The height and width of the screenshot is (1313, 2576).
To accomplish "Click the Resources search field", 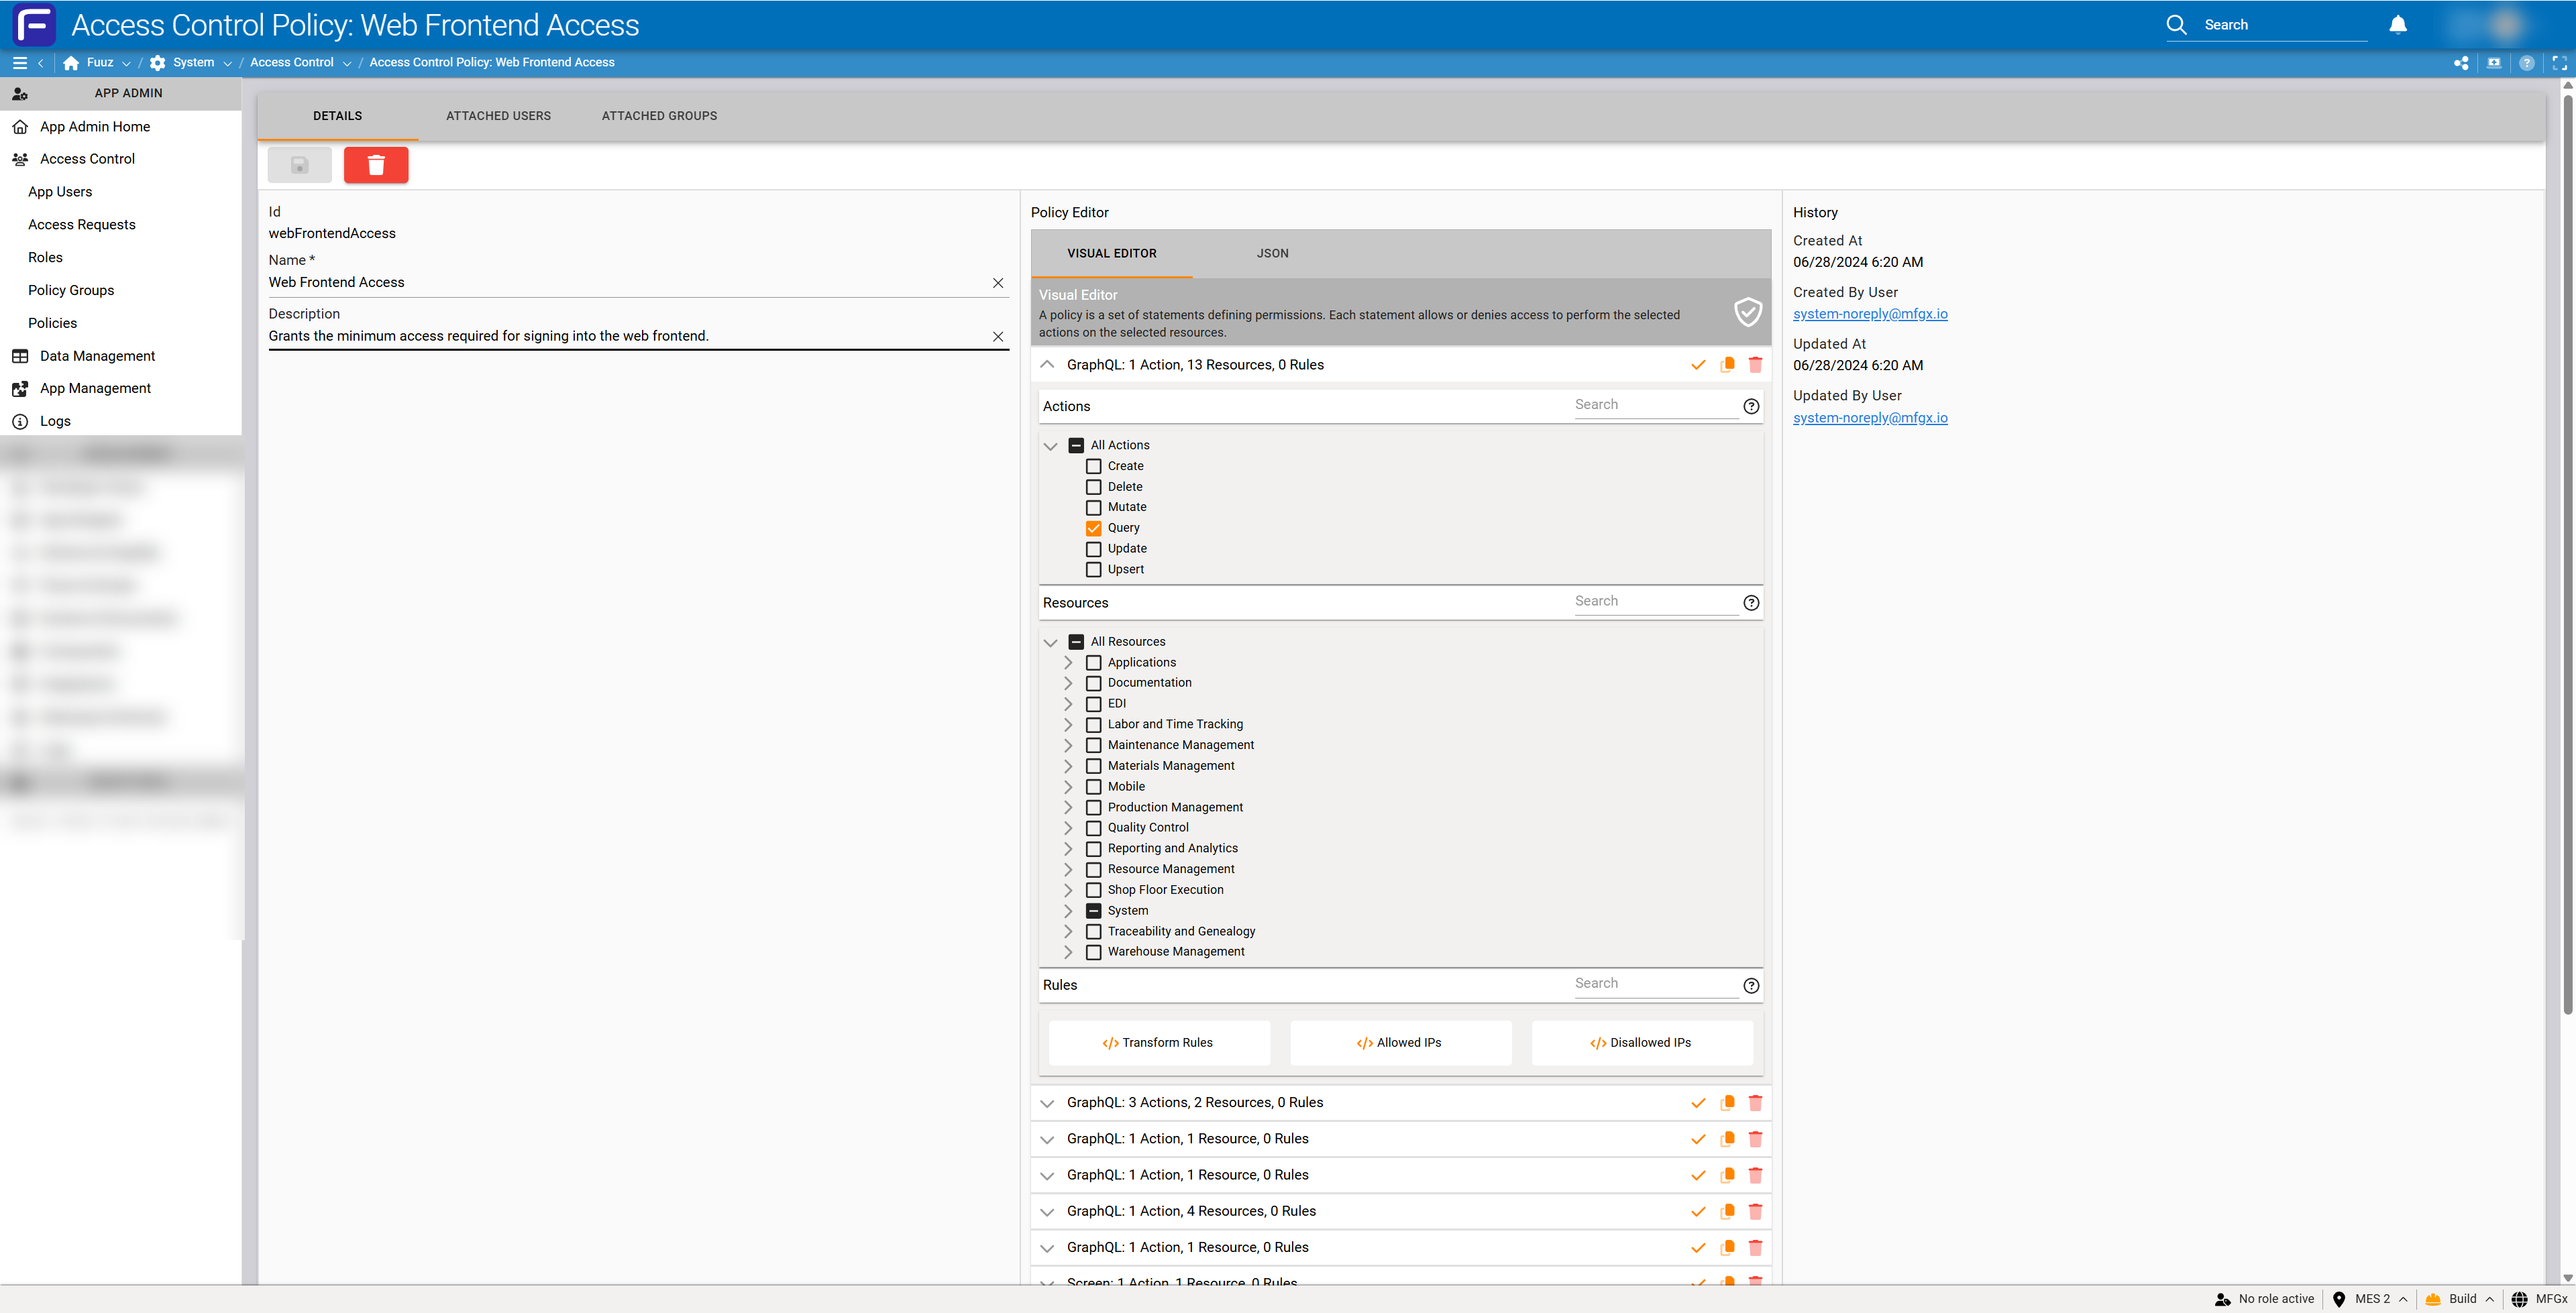I will 1656,602.
